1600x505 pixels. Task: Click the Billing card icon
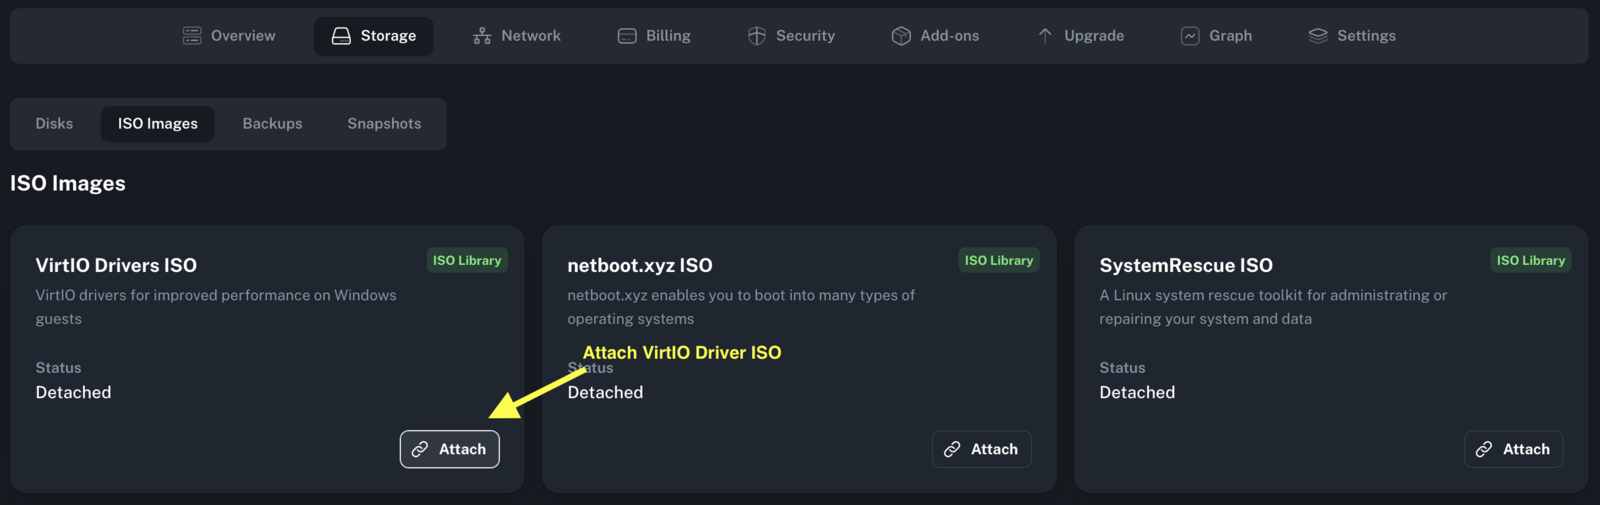[627, 36]
